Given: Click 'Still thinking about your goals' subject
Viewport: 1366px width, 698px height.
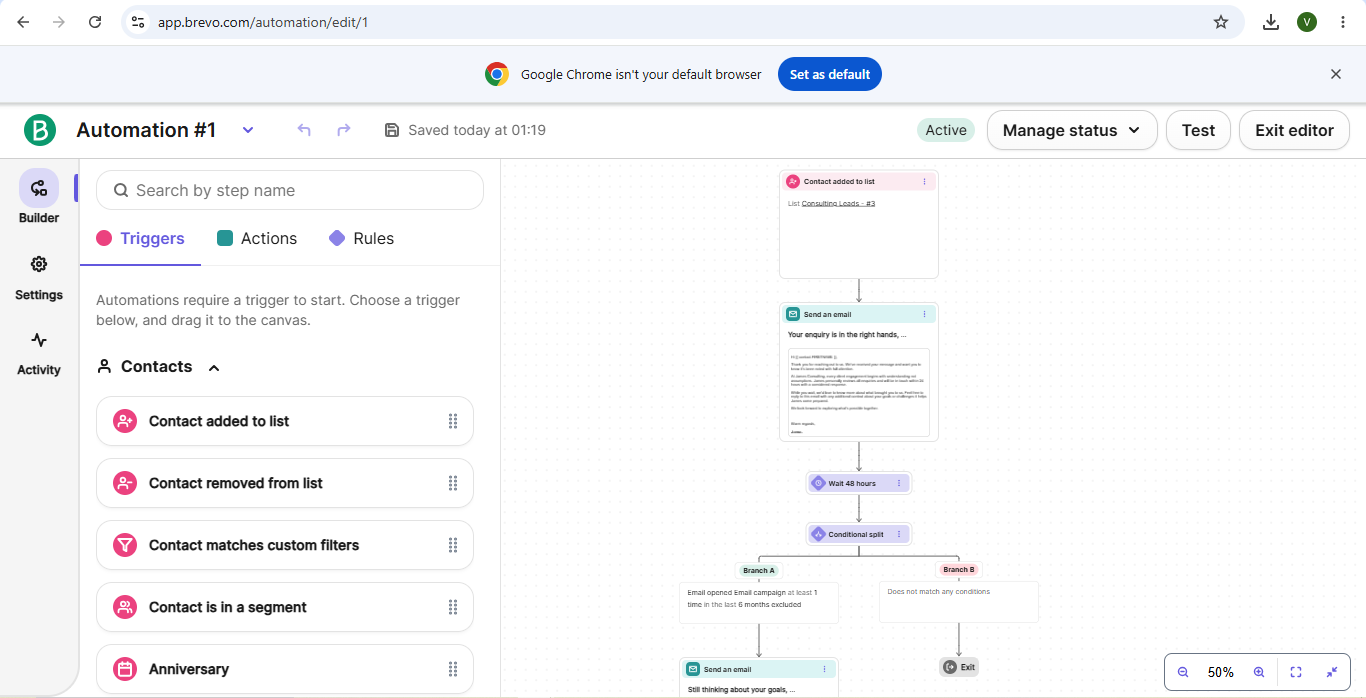Looking at the screenshot, I should [741, 690].
